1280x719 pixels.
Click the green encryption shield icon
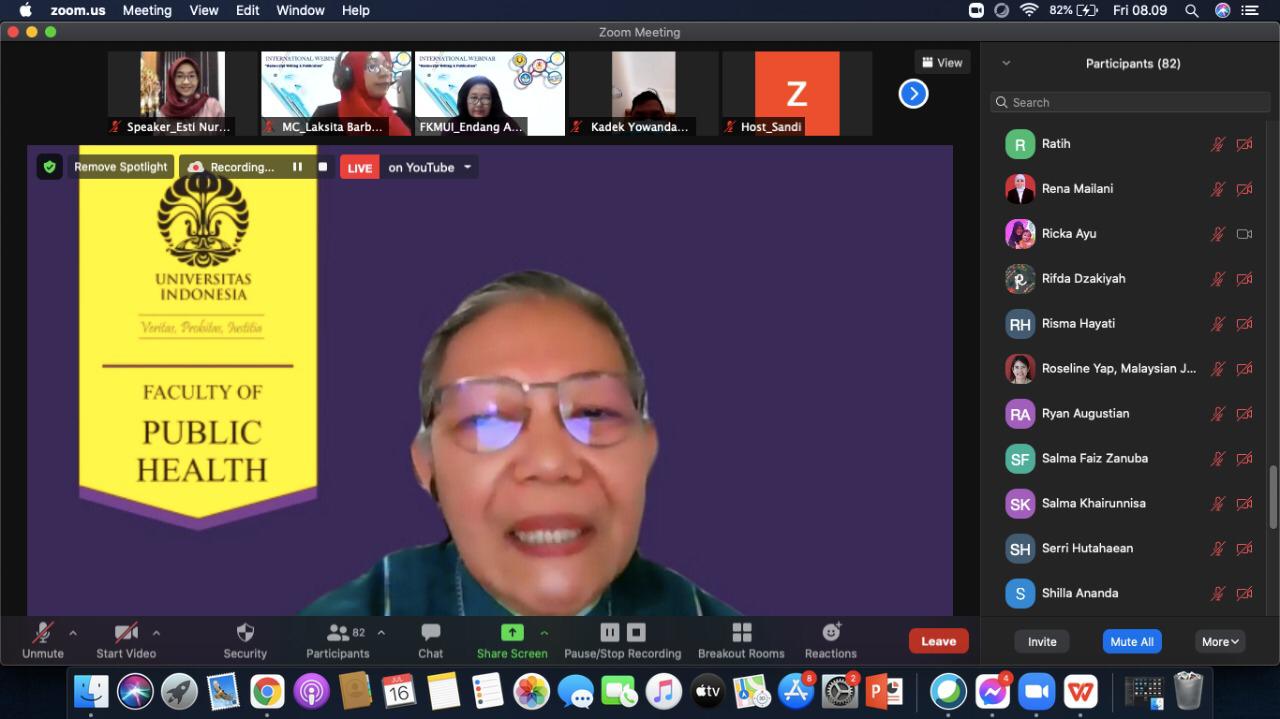pos(50,167)
